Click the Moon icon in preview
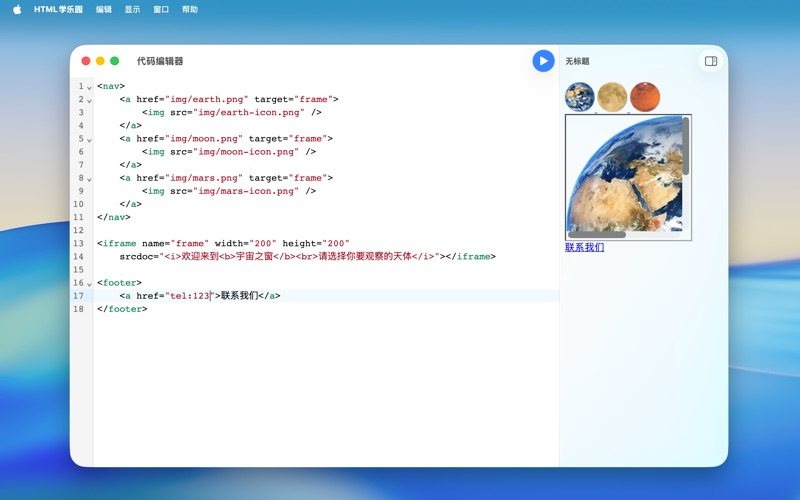Image resolution: width=800 pixels, height=500 pixels. [x=612, y=97]
